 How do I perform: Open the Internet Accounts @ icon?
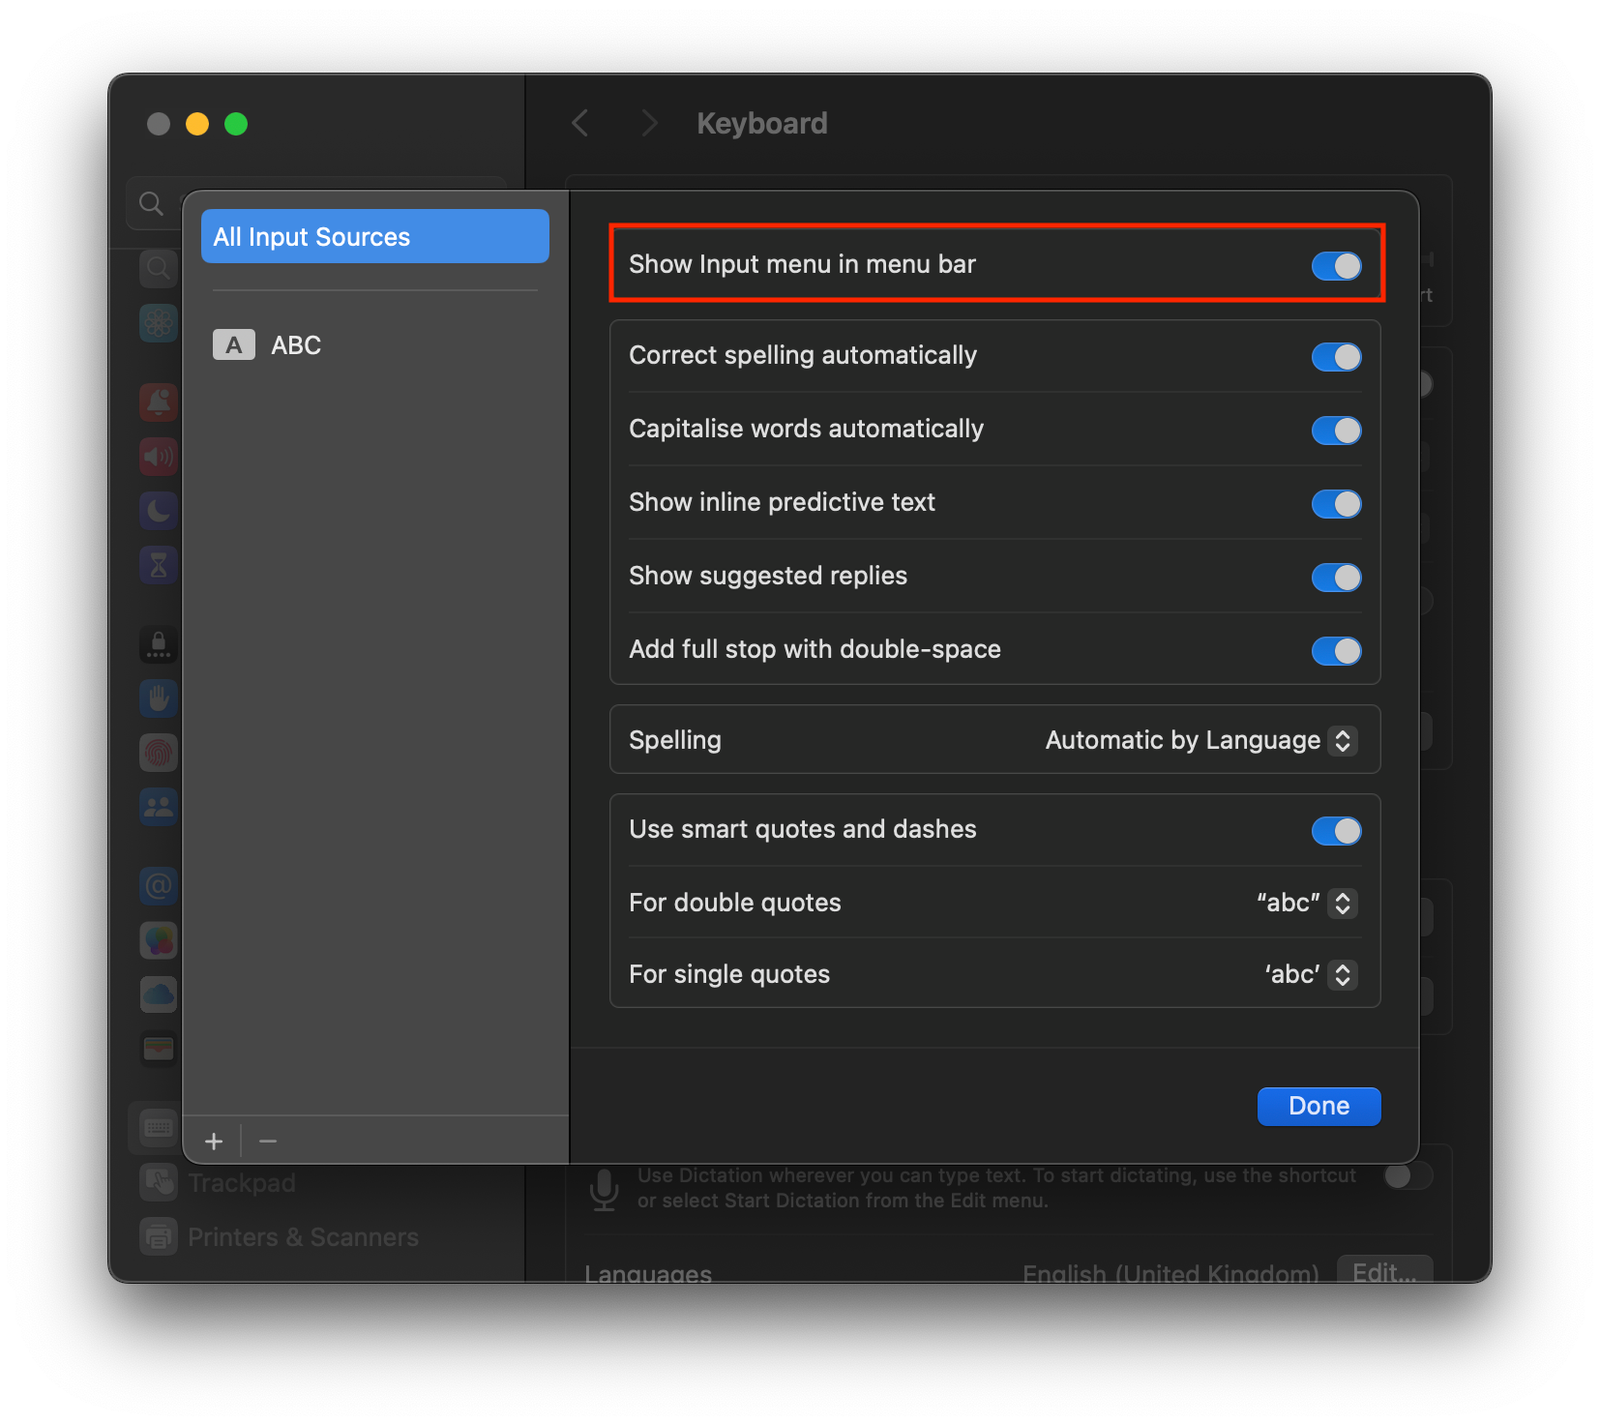[158, 886]
